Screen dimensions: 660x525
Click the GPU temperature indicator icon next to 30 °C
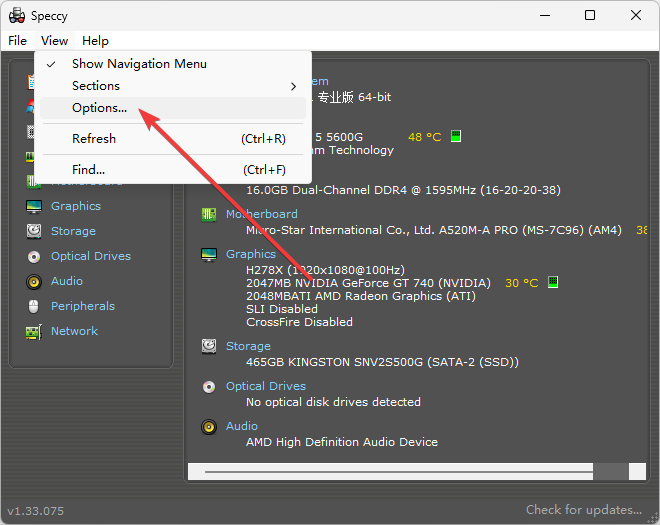click(553, 282)
